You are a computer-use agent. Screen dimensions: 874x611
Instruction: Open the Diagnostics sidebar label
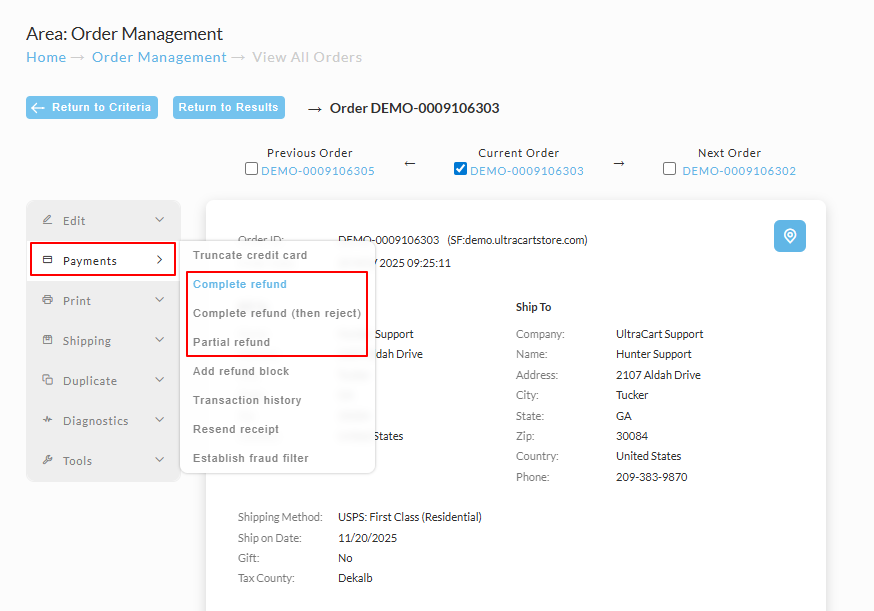click(x=95, y=421)
